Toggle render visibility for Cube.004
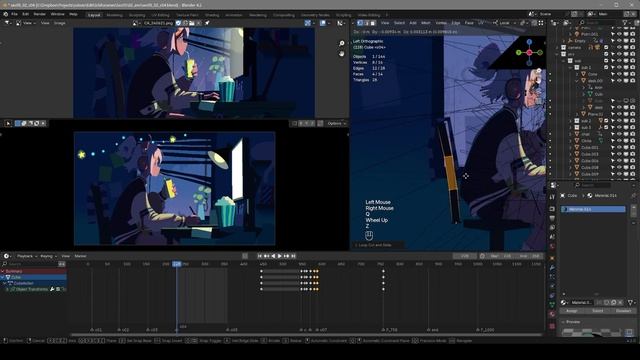Viewport: 640px width, 360px height. click(633, 161)
